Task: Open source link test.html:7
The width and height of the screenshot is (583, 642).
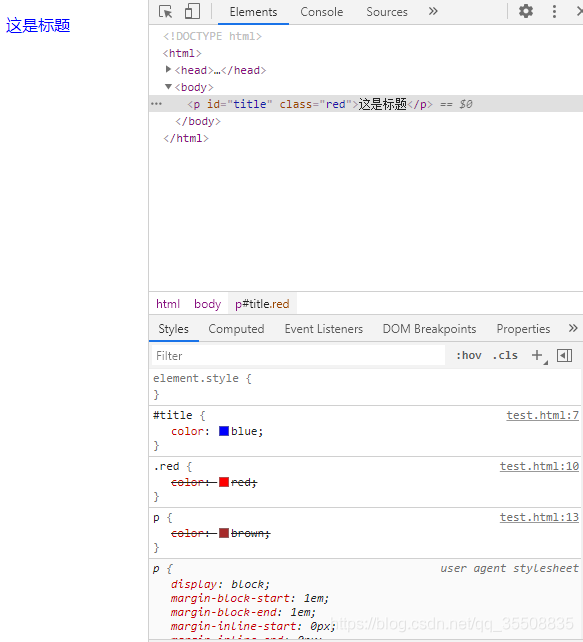Action: coord(542,415)
